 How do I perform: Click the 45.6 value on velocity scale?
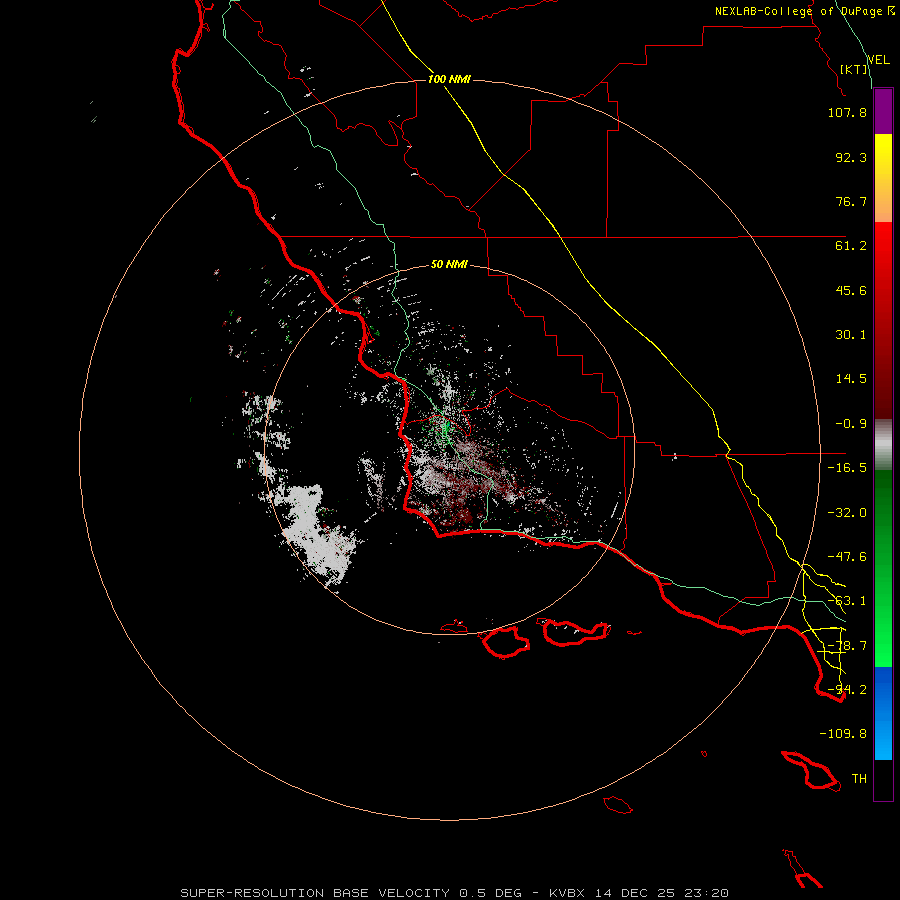point(851,290)
